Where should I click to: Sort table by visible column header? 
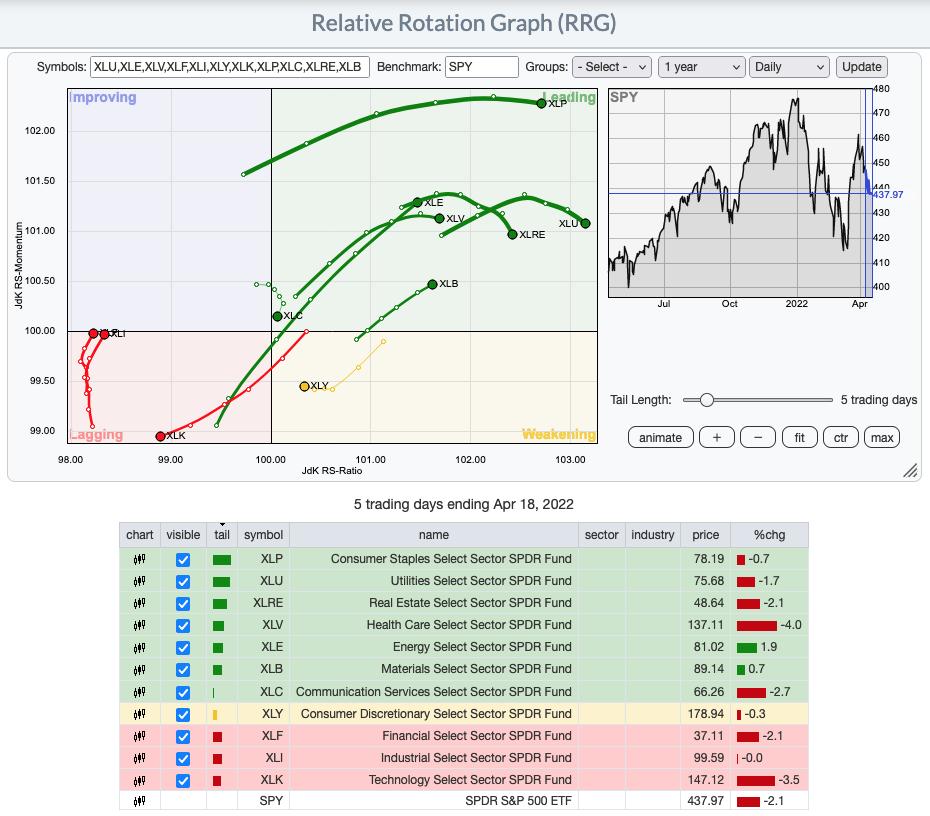[183, 535]
